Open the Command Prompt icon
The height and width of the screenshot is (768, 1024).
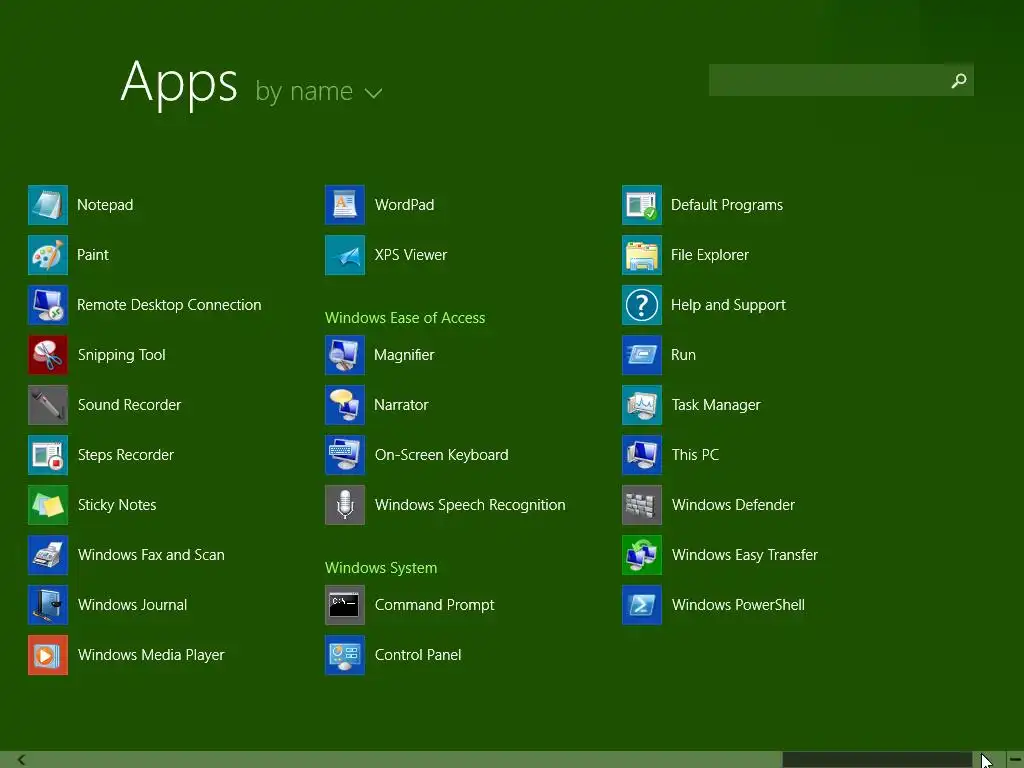coord(345,605)
